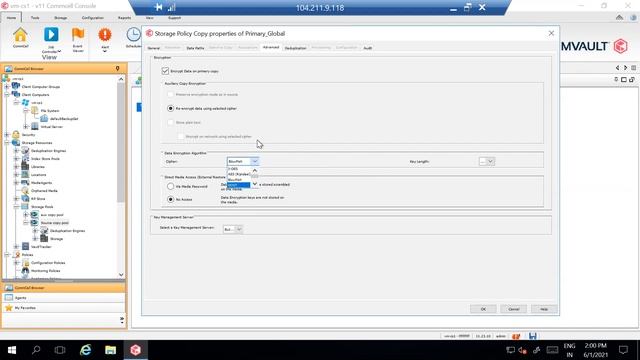Open the CommCell home ribbon icon
The image size is (640, 360).
[x=20, y=35]
